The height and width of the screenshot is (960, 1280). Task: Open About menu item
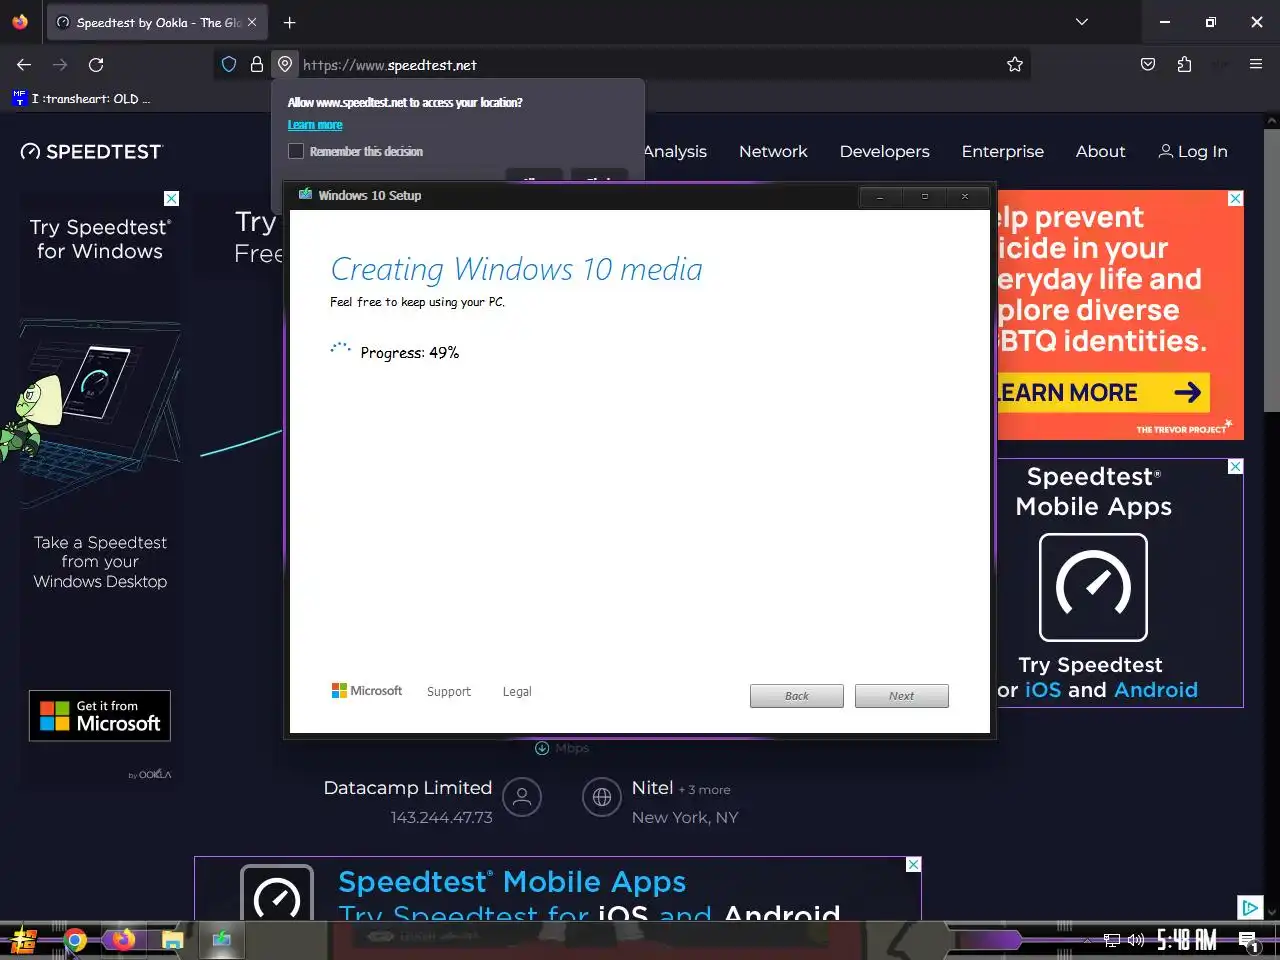pyautogui.click(x=1100, y=152)
